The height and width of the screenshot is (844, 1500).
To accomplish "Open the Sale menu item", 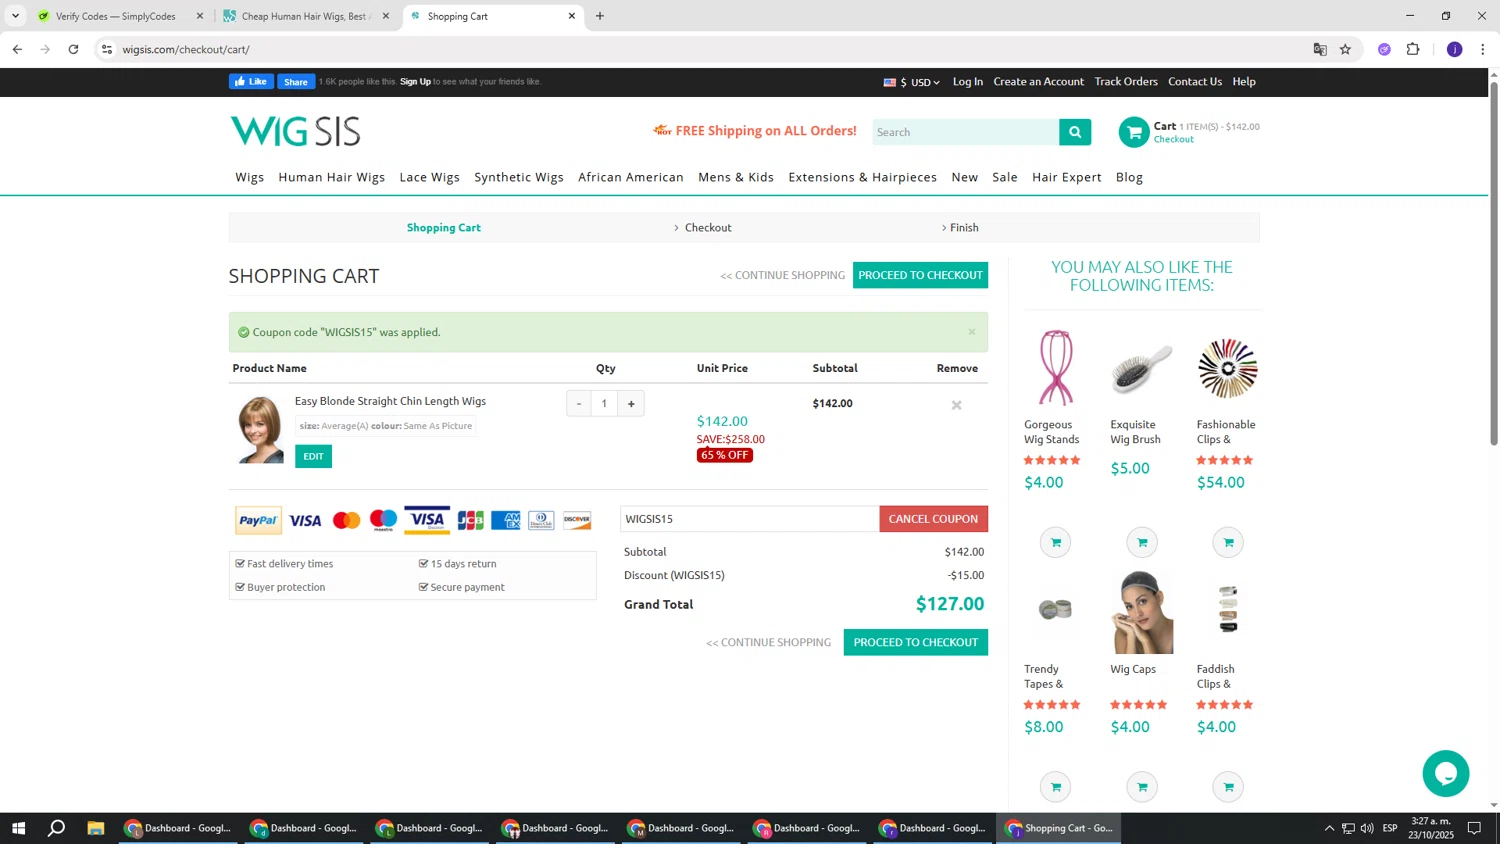I will point(1005,177).
